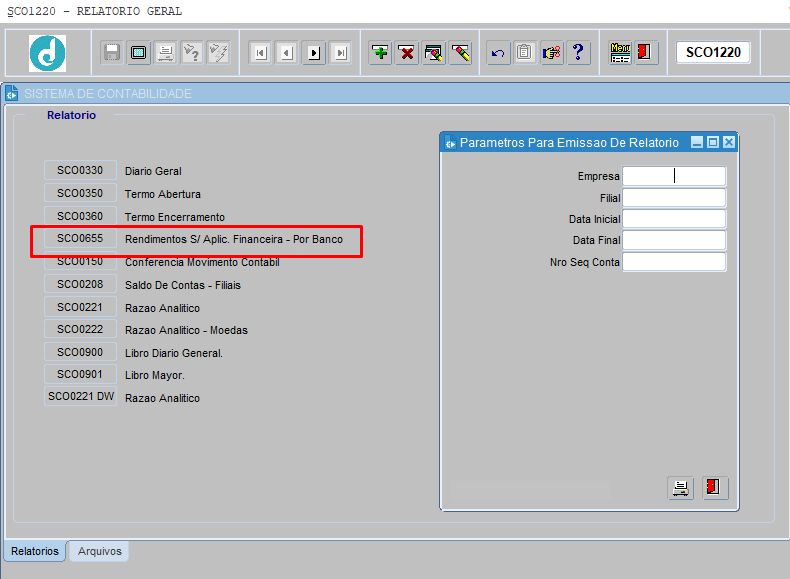The height and width of the screenshot is (579, 790).
Task: Click the Nro Seq Conta field
Action: [674, 262]
